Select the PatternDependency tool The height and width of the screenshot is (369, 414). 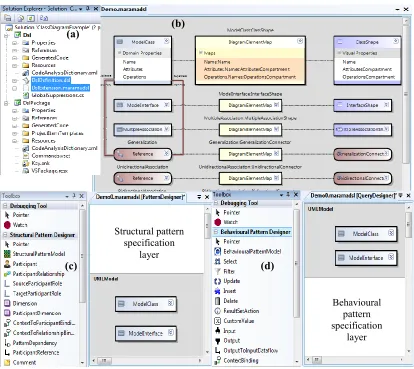coord(31,343)
